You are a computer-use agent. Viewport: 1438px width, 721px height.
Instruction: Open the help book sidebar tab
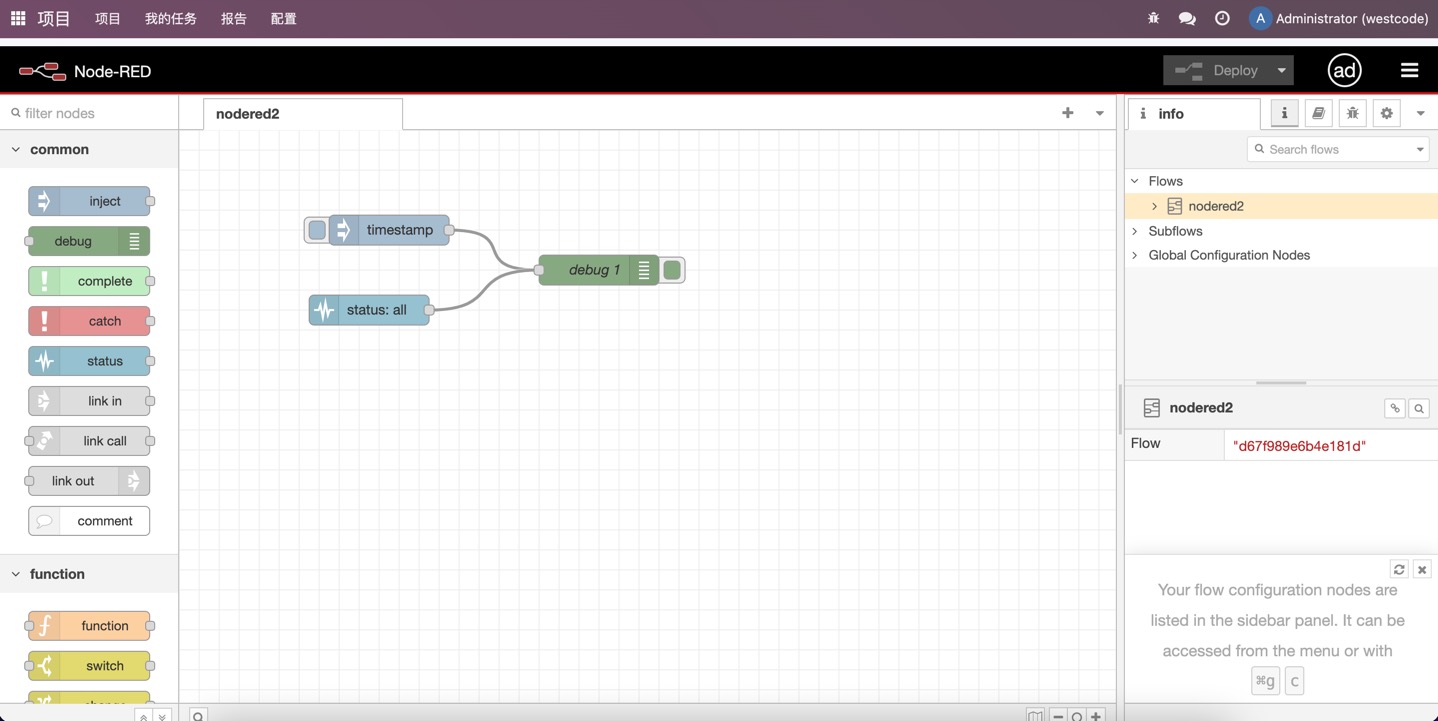point(1318,114)
